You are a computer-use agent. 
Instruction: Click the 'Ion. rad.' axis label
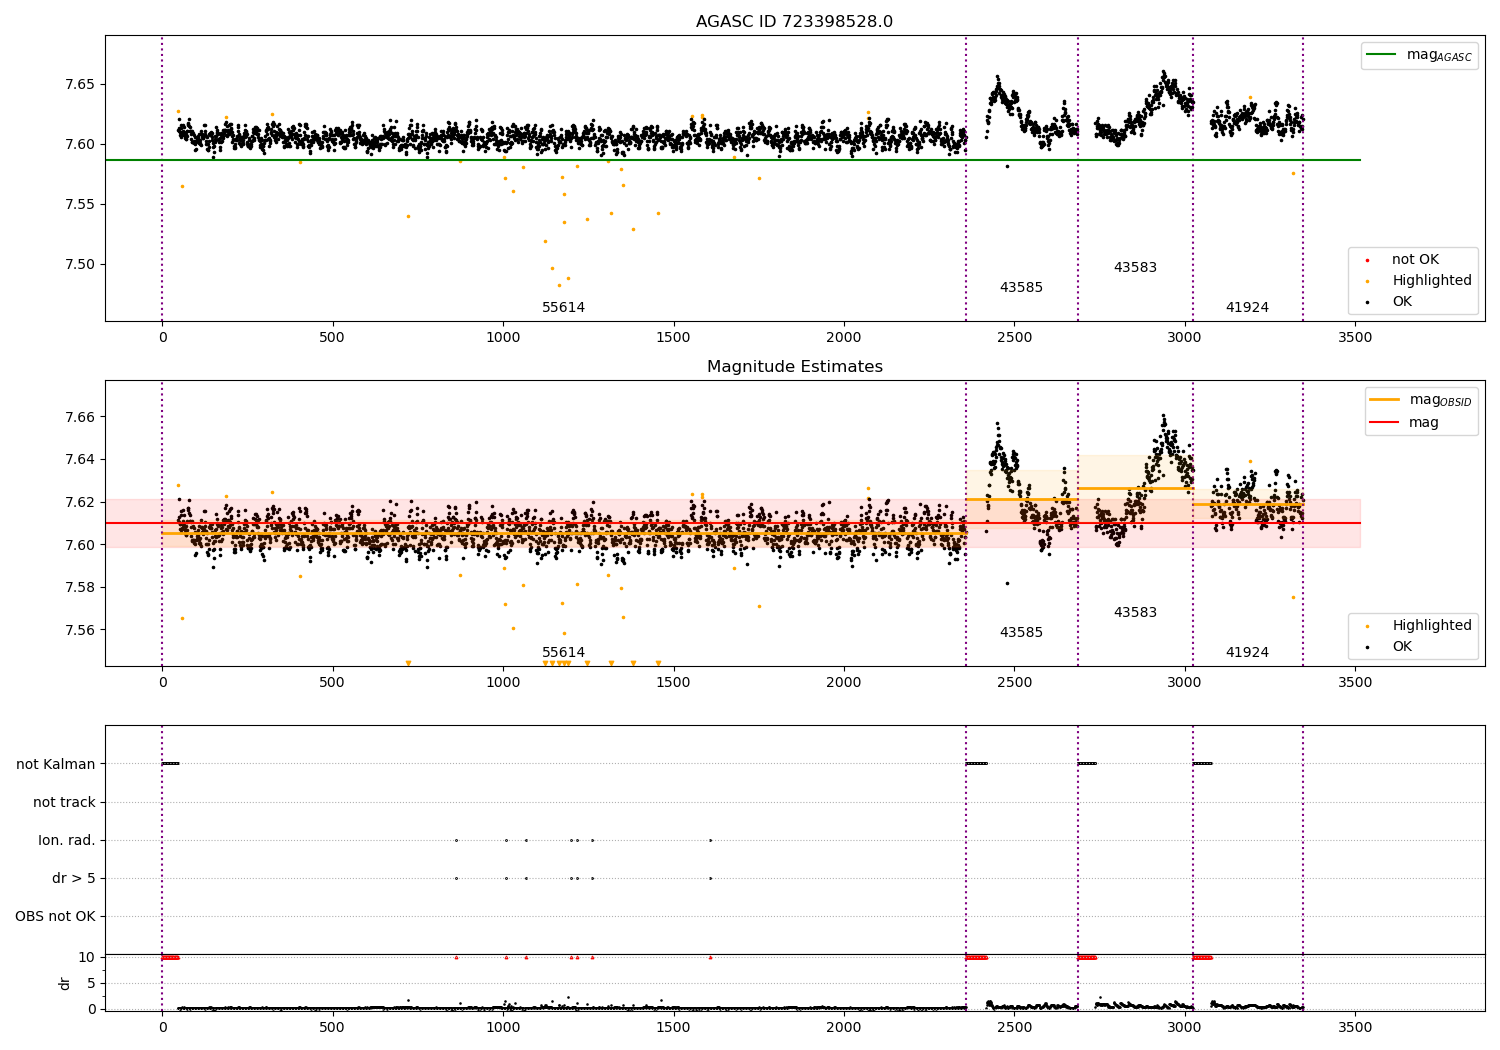coord(67,840)
